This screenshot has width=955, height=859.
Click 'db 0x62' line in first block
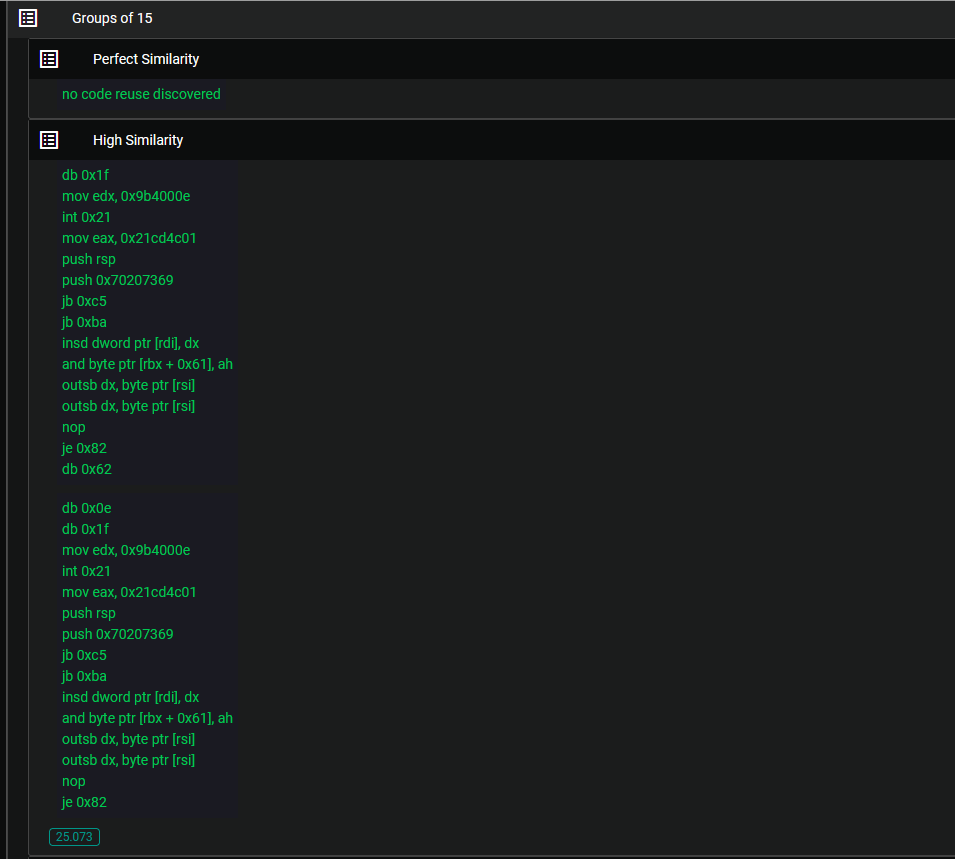coord(87,469)
